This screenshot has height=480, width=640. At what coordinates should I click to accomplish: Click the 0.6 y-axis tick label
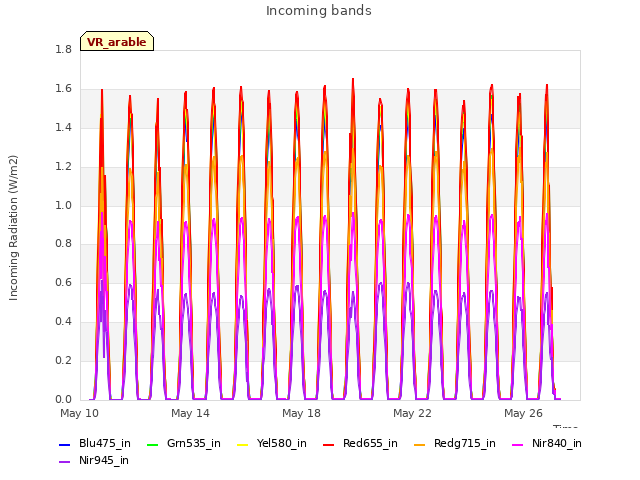[x=64, y=282]
